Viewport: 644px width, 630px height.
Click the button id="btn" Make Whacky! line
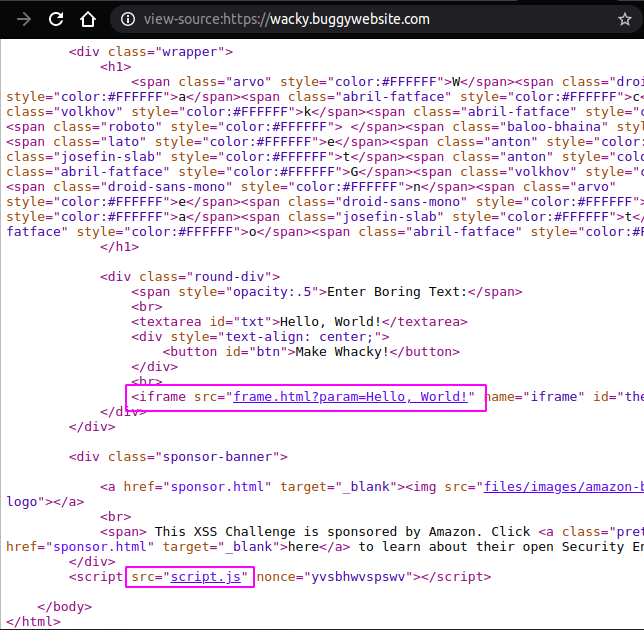(311, 352)
